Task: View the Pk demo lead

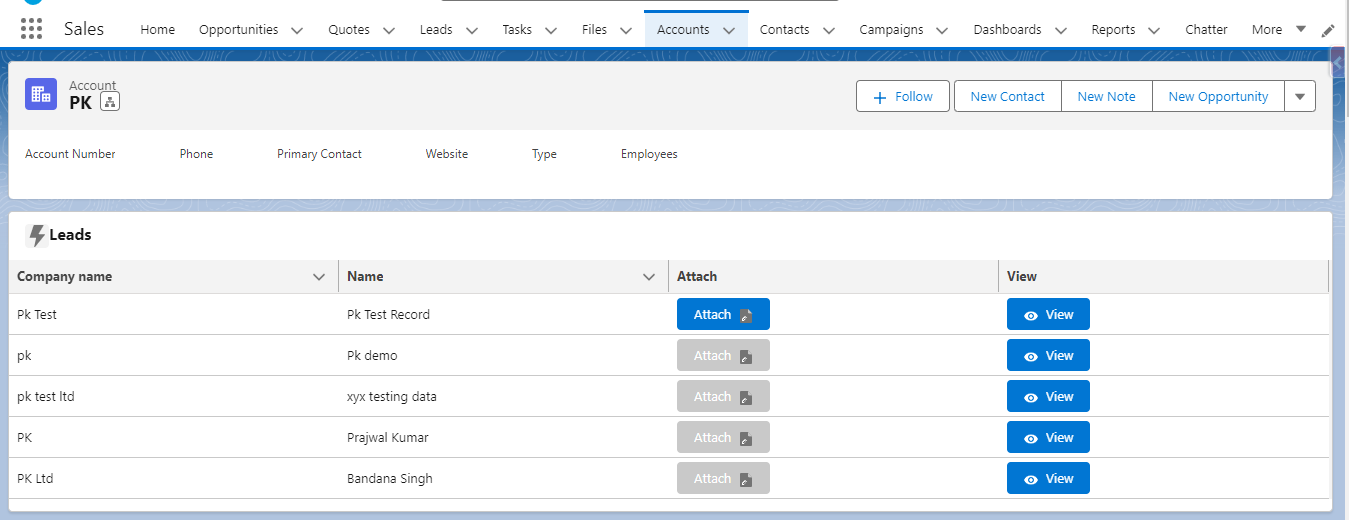Action: pos(1047,356)
